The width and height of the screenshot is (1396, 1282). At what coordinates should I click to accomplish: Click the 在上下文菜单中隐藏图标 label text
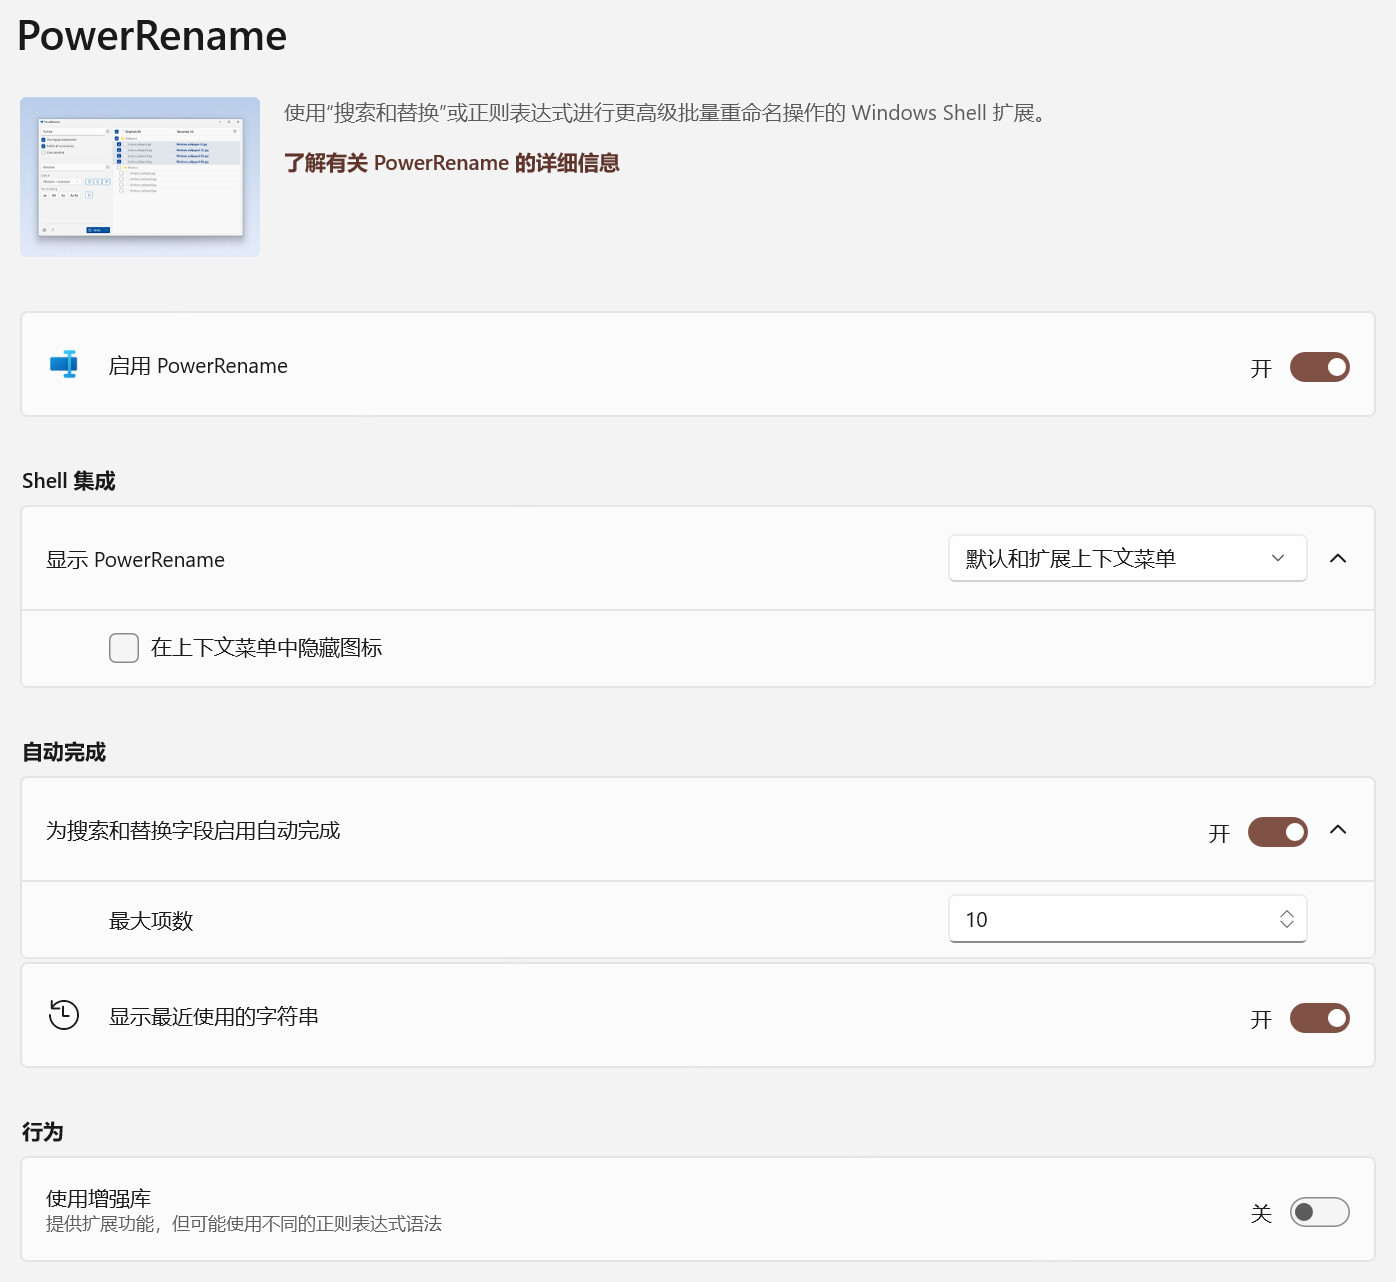click(x=267, y=648)
